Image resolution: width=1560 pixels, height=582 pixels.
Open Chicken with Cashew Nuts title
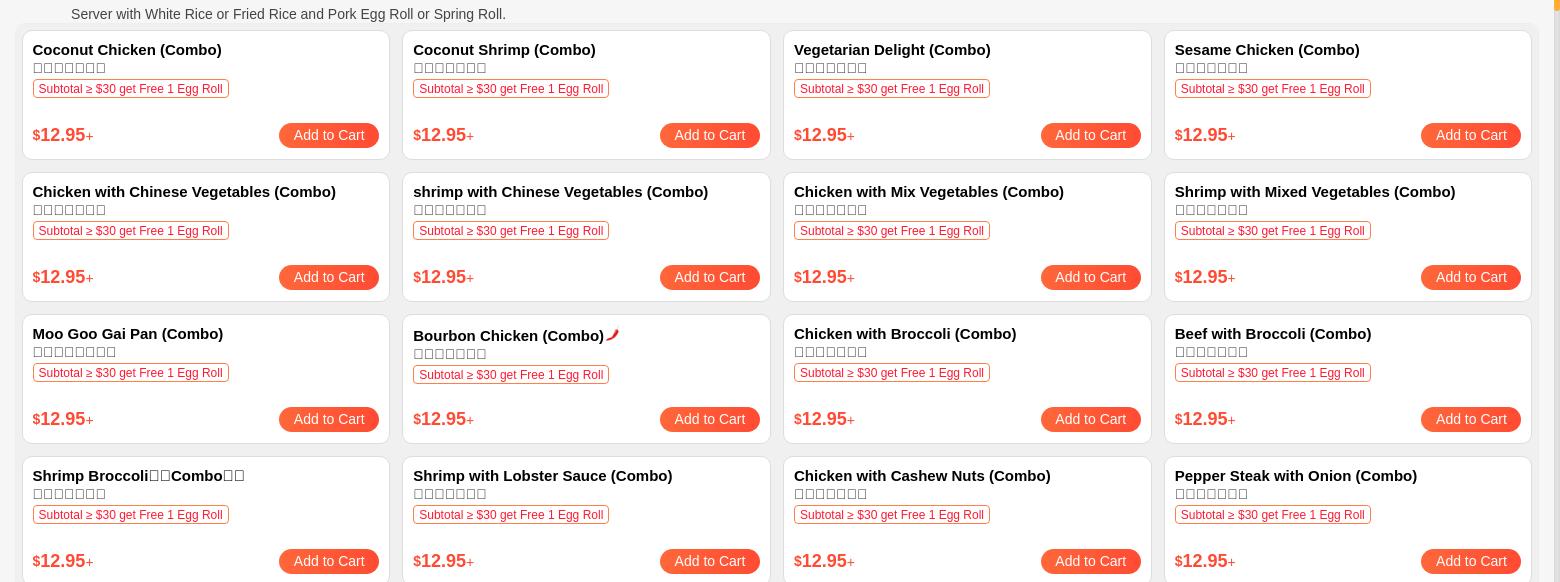click(x=922, y=475)
